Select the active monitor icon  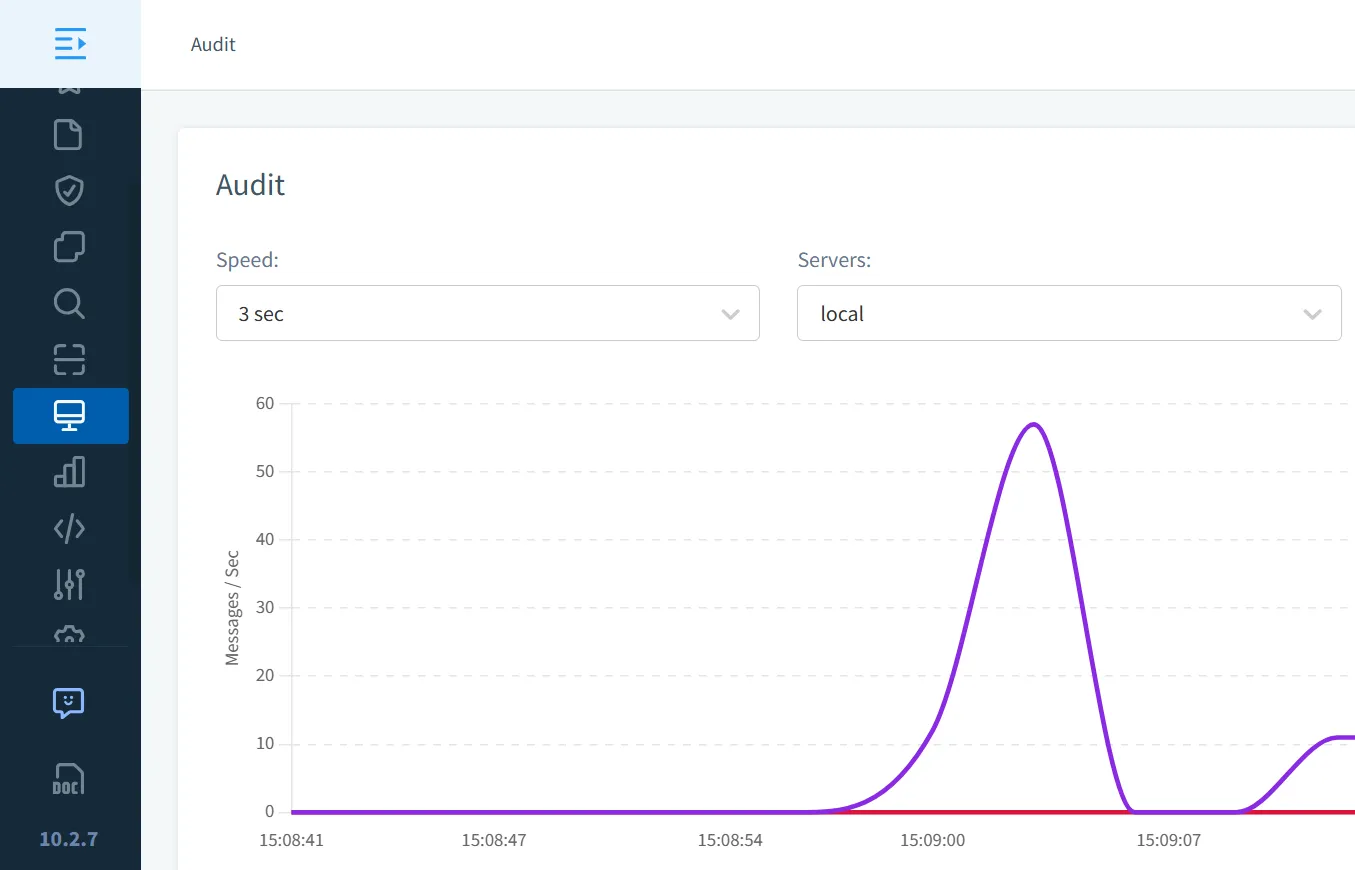coord(70,415)
